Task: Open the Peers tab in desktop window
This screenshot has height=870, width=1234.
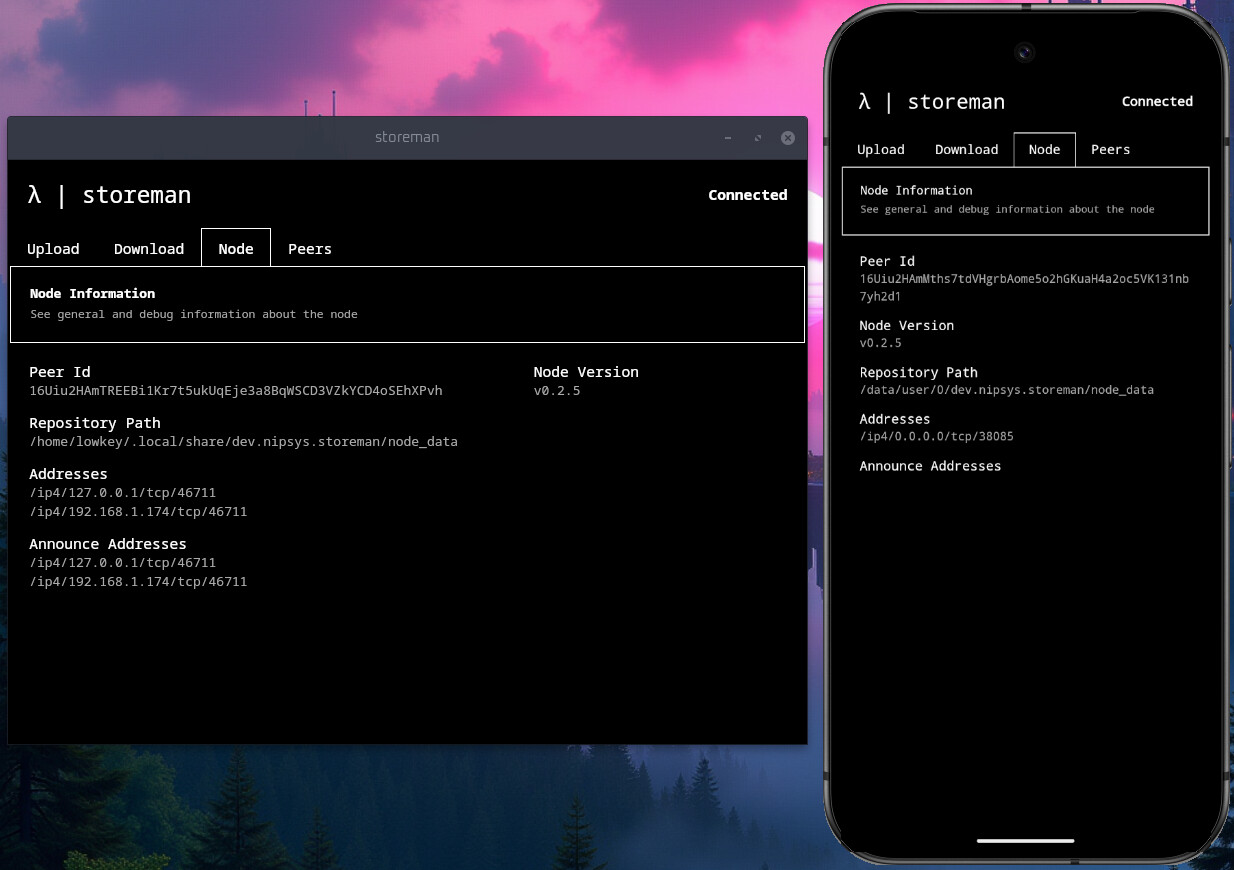Action: (x=310, y=249)
